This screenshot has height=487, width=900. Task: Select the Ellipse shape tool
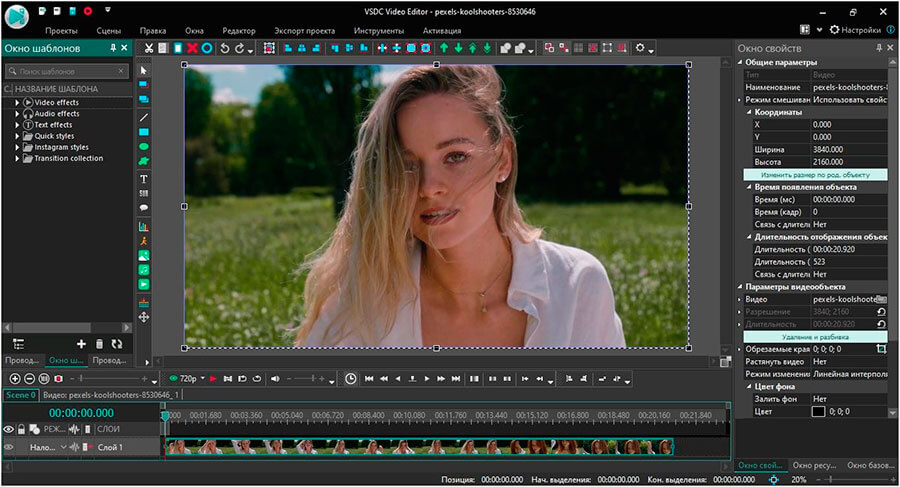(x=143, y=146)
